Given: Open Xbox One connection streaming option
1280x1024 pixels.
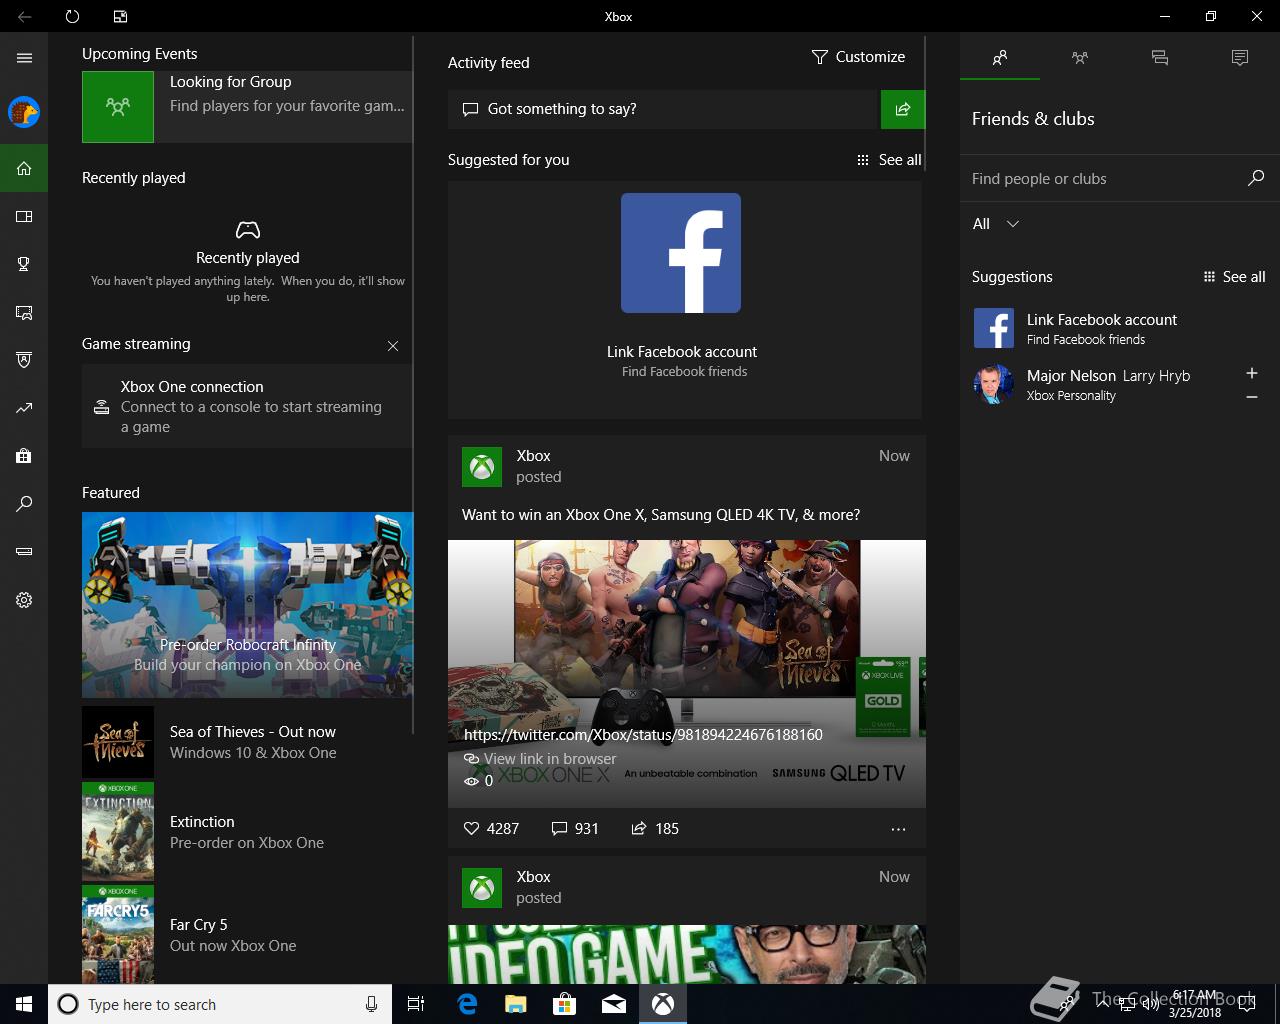Looking at the screenshot, I should tap(247, 406).
